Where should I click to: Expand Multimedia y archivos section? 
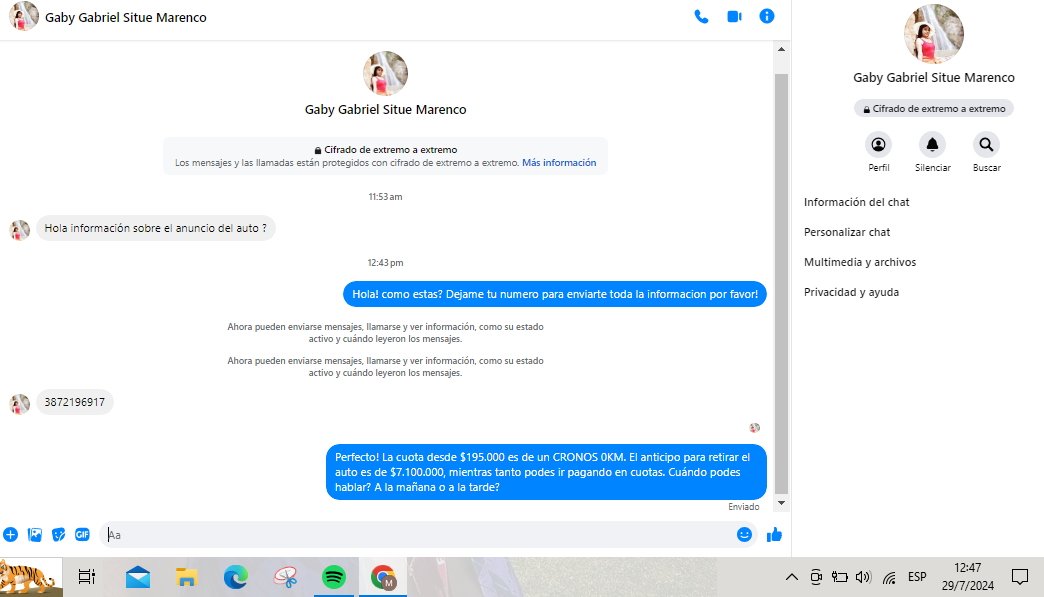(x=860, y=262)
